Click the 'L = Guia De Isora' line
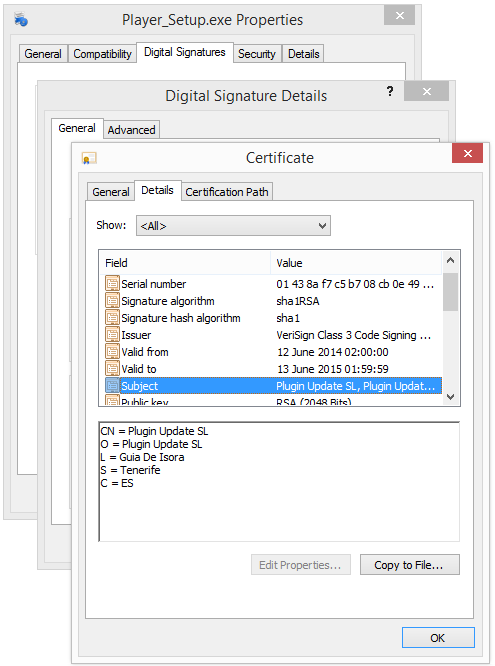Image resolution: width=495 pixels, height=666 pixels. (x=142, y=457)
